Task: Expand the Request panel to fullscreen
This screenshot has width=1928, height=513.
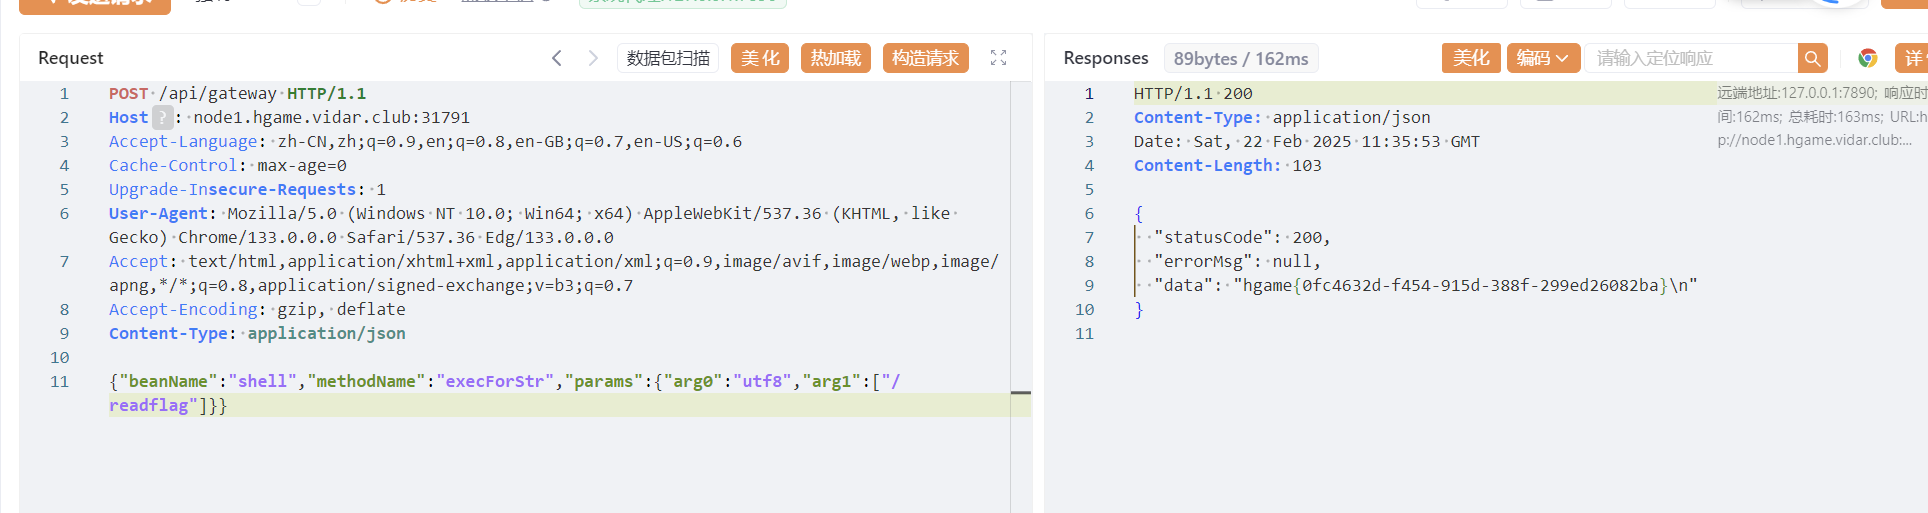Action: tap(998, 58)
